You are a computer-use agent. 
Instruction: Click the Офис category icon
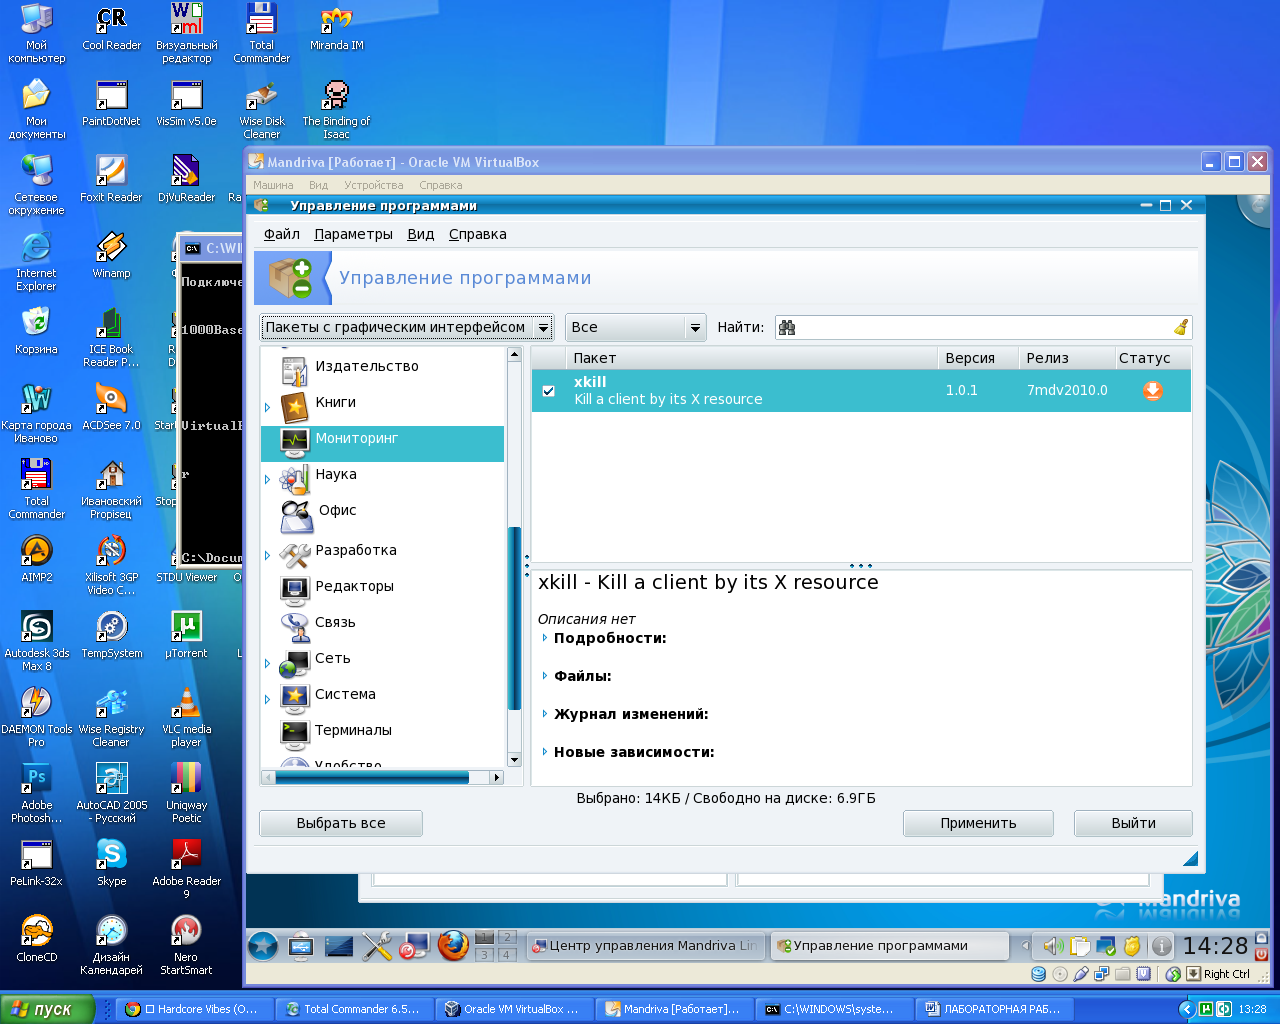pyautogui.click(x=296, y=514)
